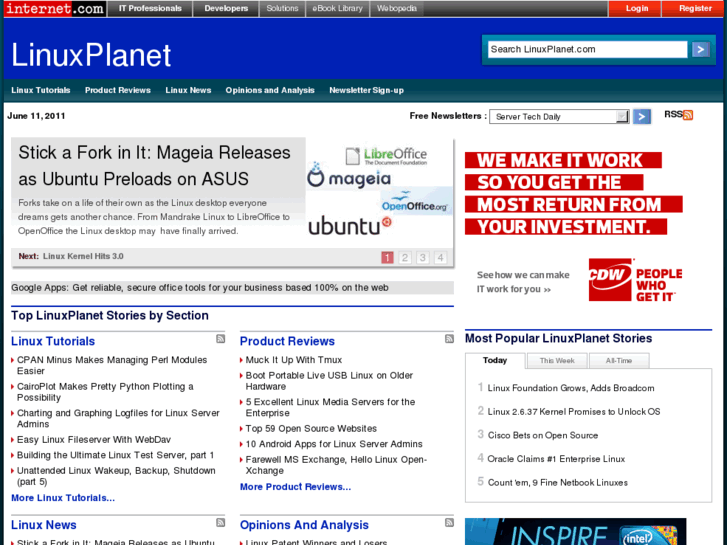Screen dimensions: 727x545
Task: Select the This Week tab
Action: pos(557,360)
